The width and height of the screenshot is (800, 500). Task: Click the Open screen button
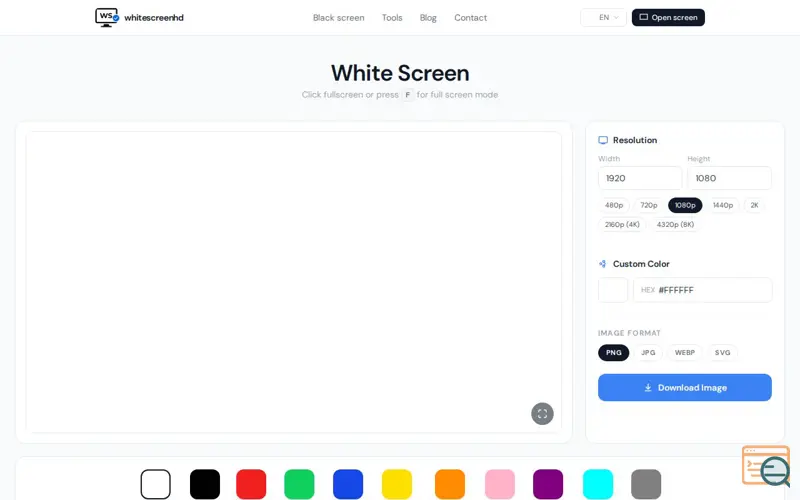[x=668, y=17]
